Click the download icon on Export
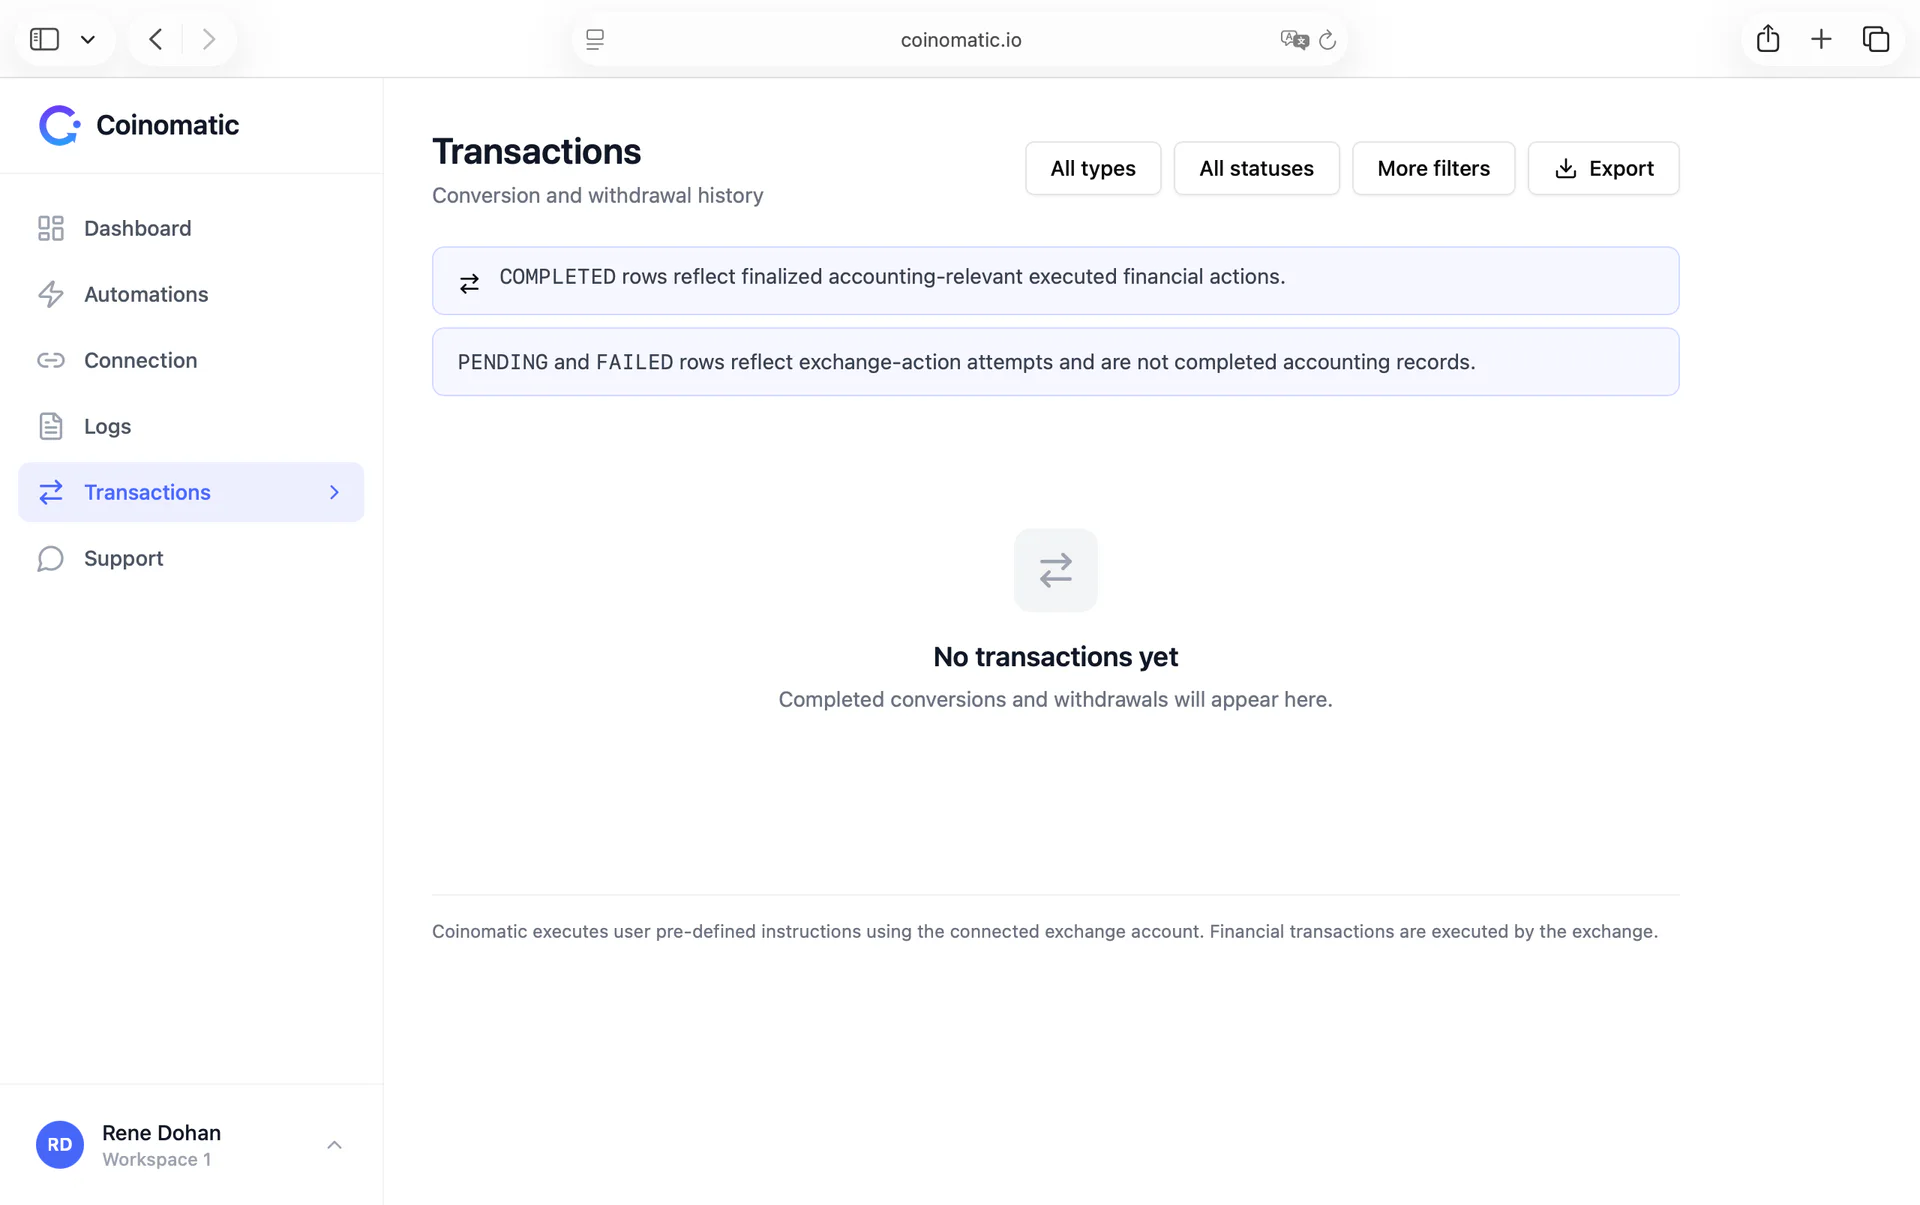The image size is (1920, 1205). pyautogui.click(x=1566, y=168)
